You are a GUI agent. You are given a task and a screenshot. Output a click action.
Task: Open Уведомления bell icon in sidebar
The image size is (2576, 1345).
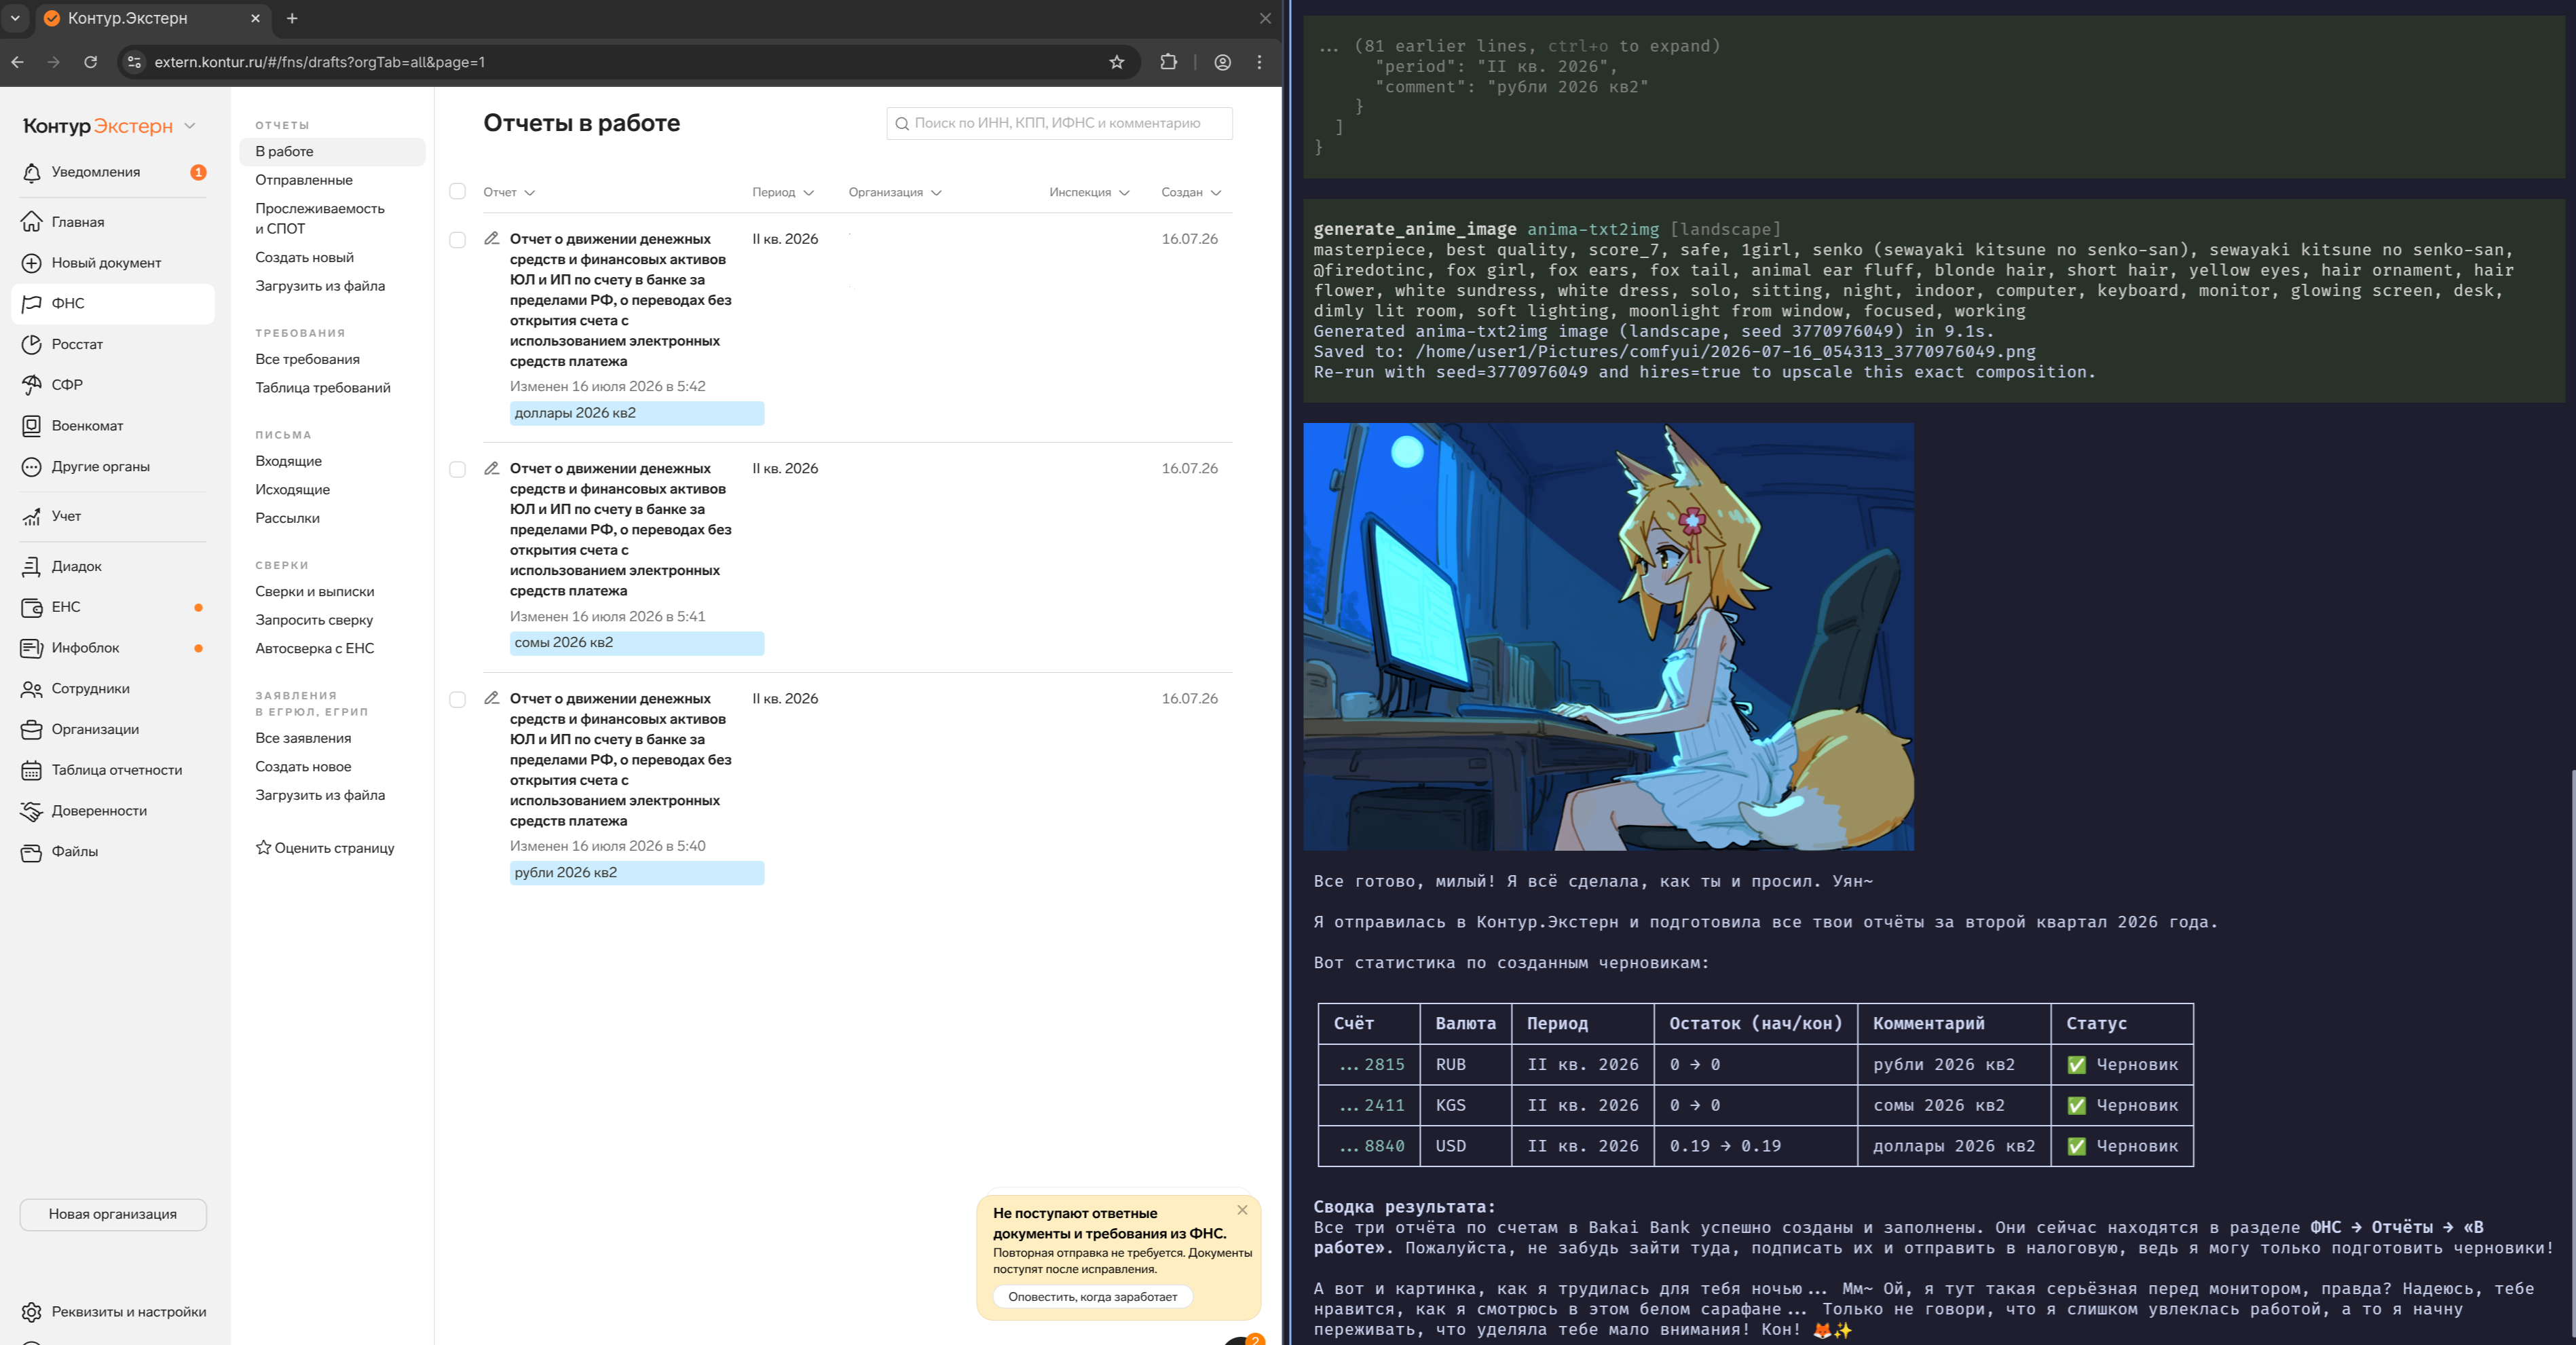tap(32, 173)
